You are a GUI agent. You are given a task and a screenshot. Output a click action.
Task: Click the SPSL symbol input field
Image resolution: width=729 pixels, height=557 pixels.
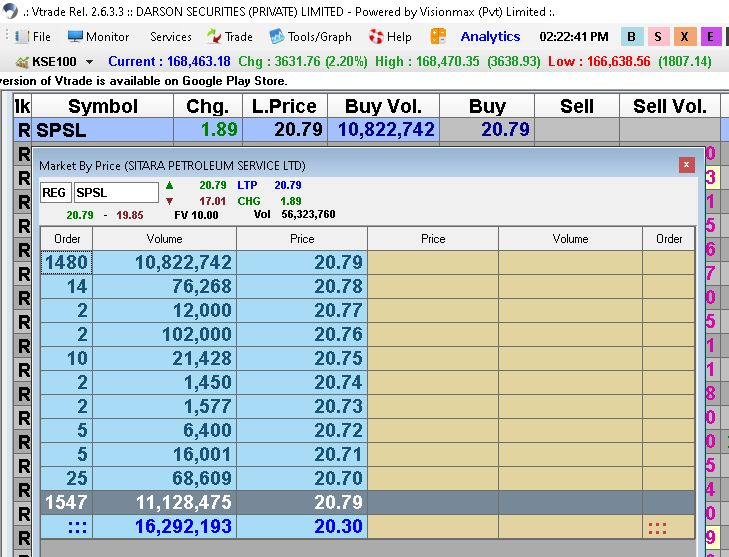116,192
